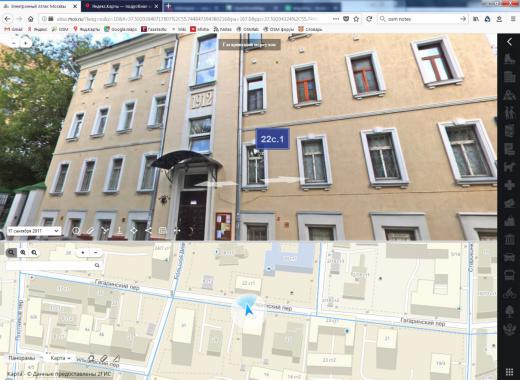
Task: Click the diamond-shaped icon in panorama toolbar
Action: 133,230
